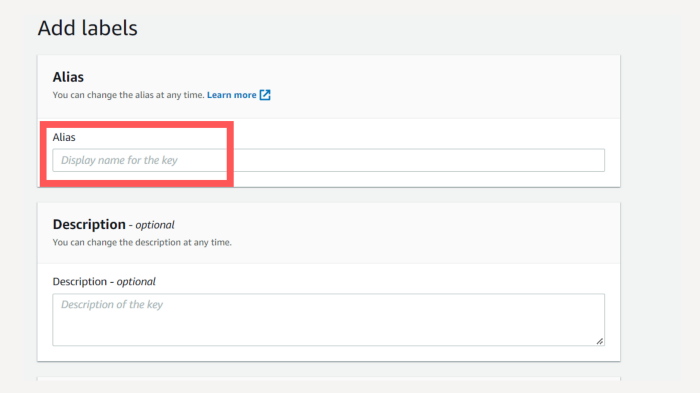The height and width of the screenshot is (393, 700).
Task: Select the bold 'Alias' section heading
Action: [x=68, y=77]
